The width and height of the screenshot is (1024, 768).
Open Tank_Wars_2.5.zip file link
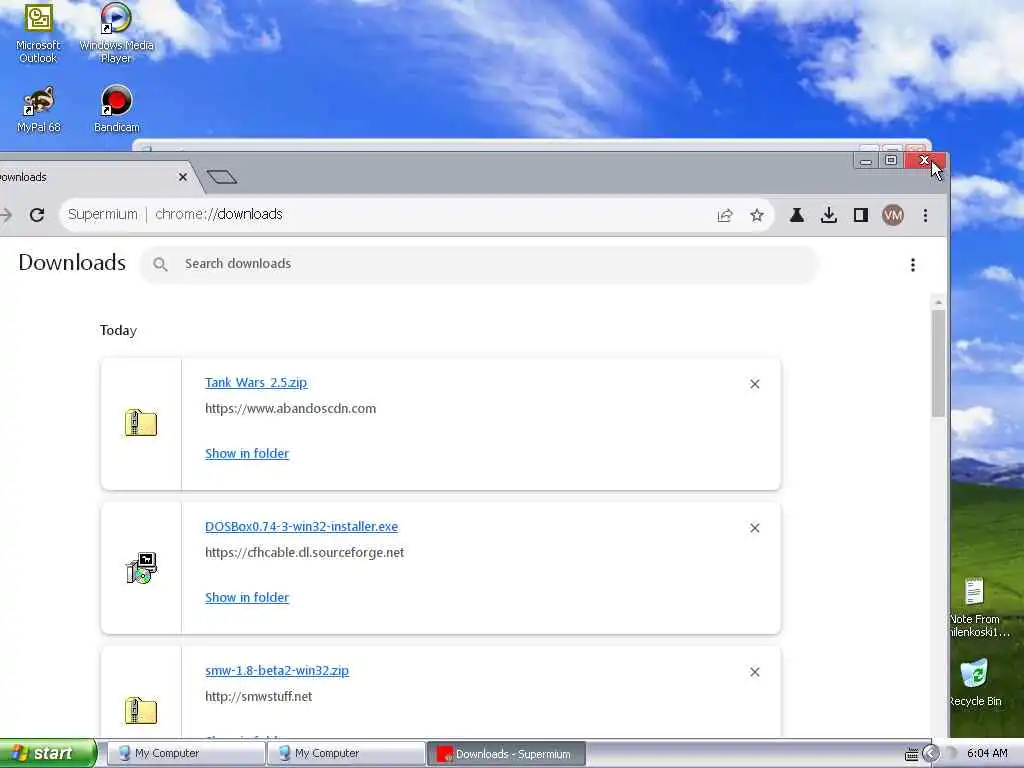(x=256, y=383)
